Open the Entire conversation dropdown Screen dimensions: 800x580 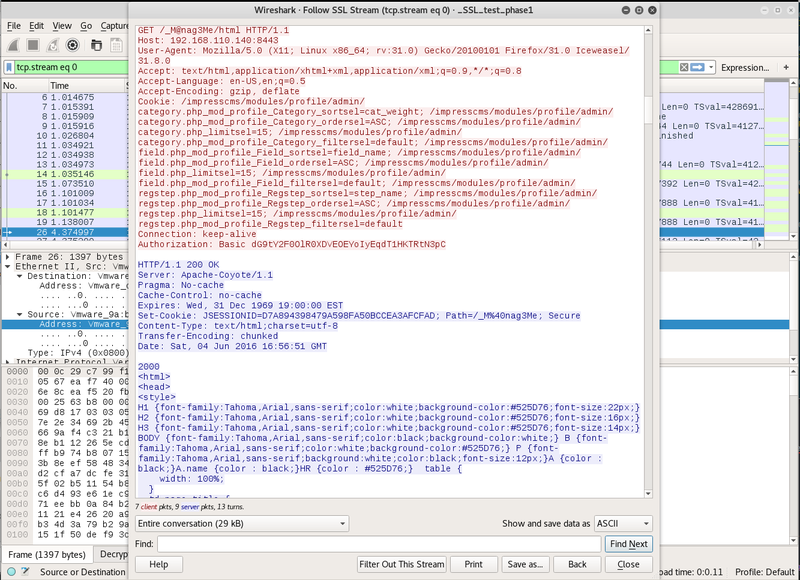click(242, 523)
